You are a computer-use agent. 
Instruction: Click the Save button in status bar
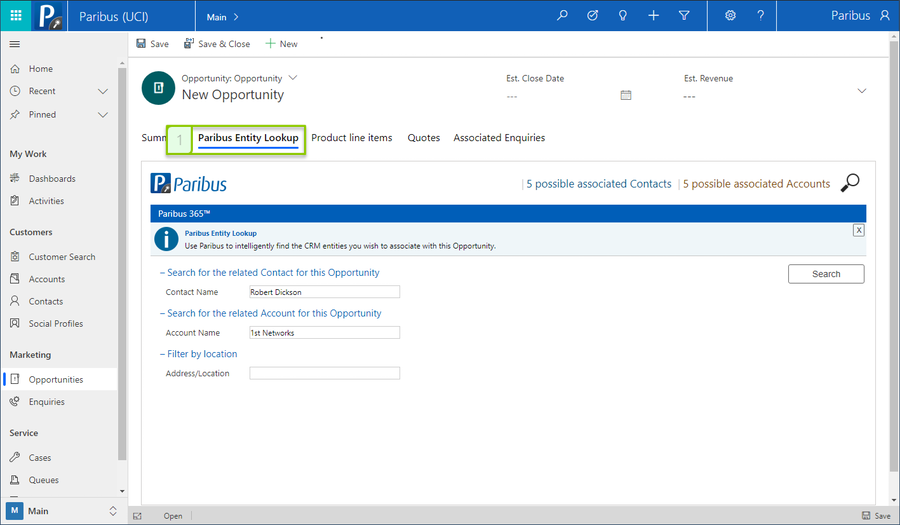(876, 516)
